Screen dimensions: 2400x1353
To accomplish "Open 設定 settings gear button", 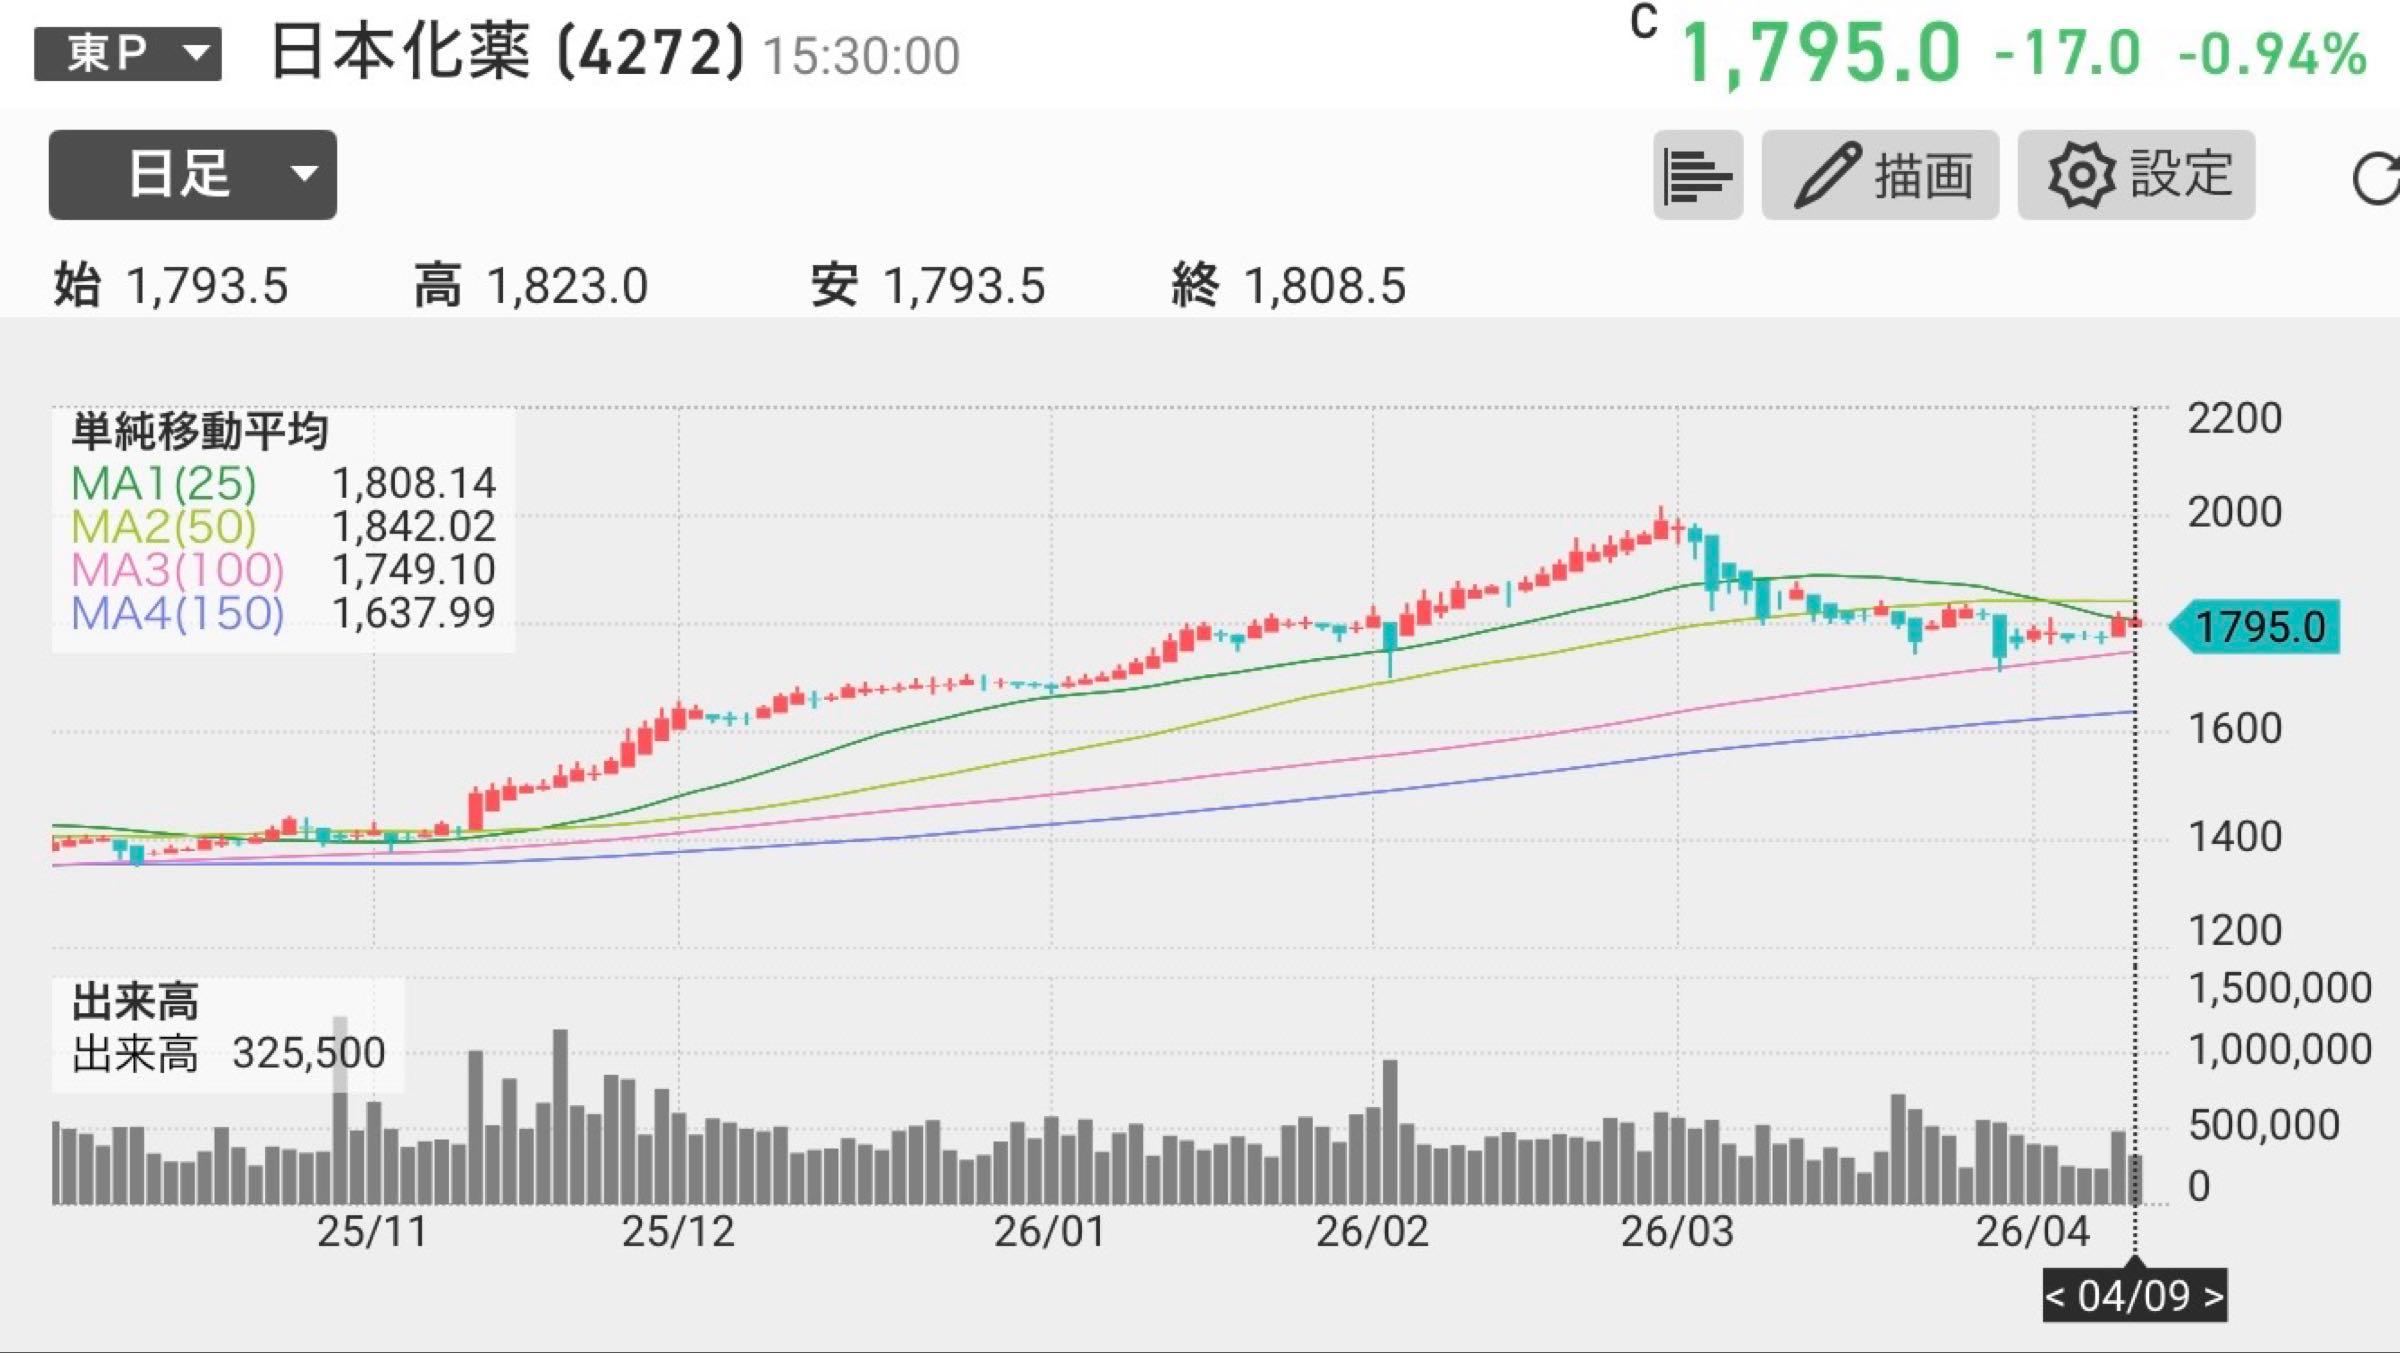I will point(2136,175).
